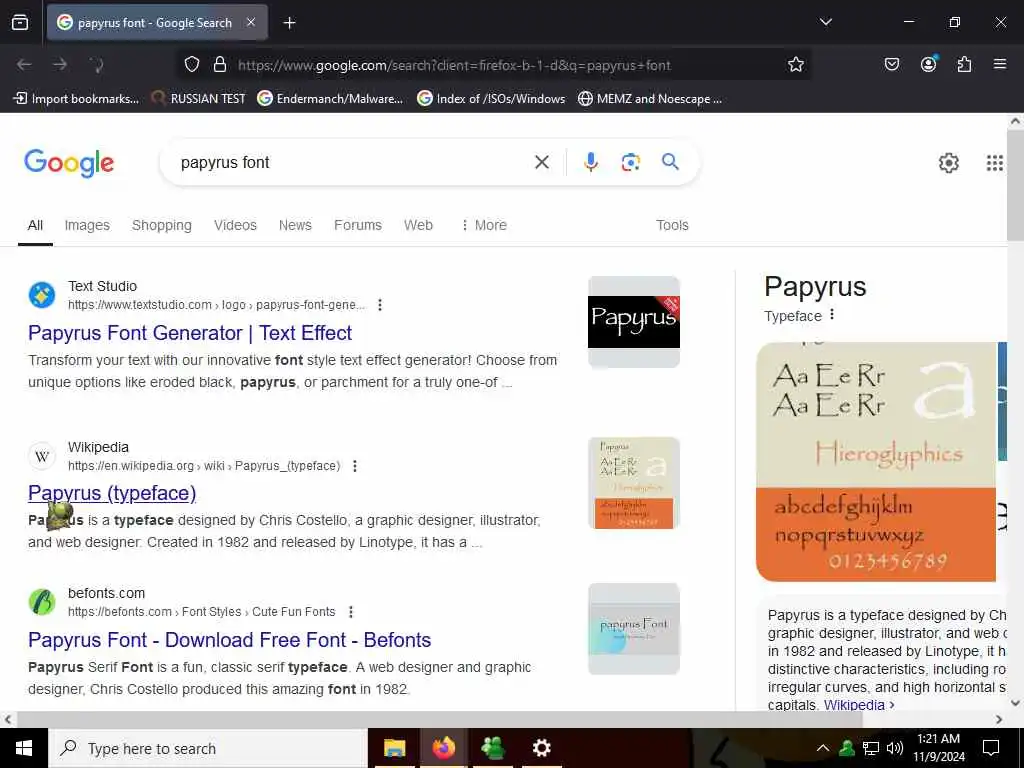
Task: Switch to the News tab
Action: coord(295,225)
